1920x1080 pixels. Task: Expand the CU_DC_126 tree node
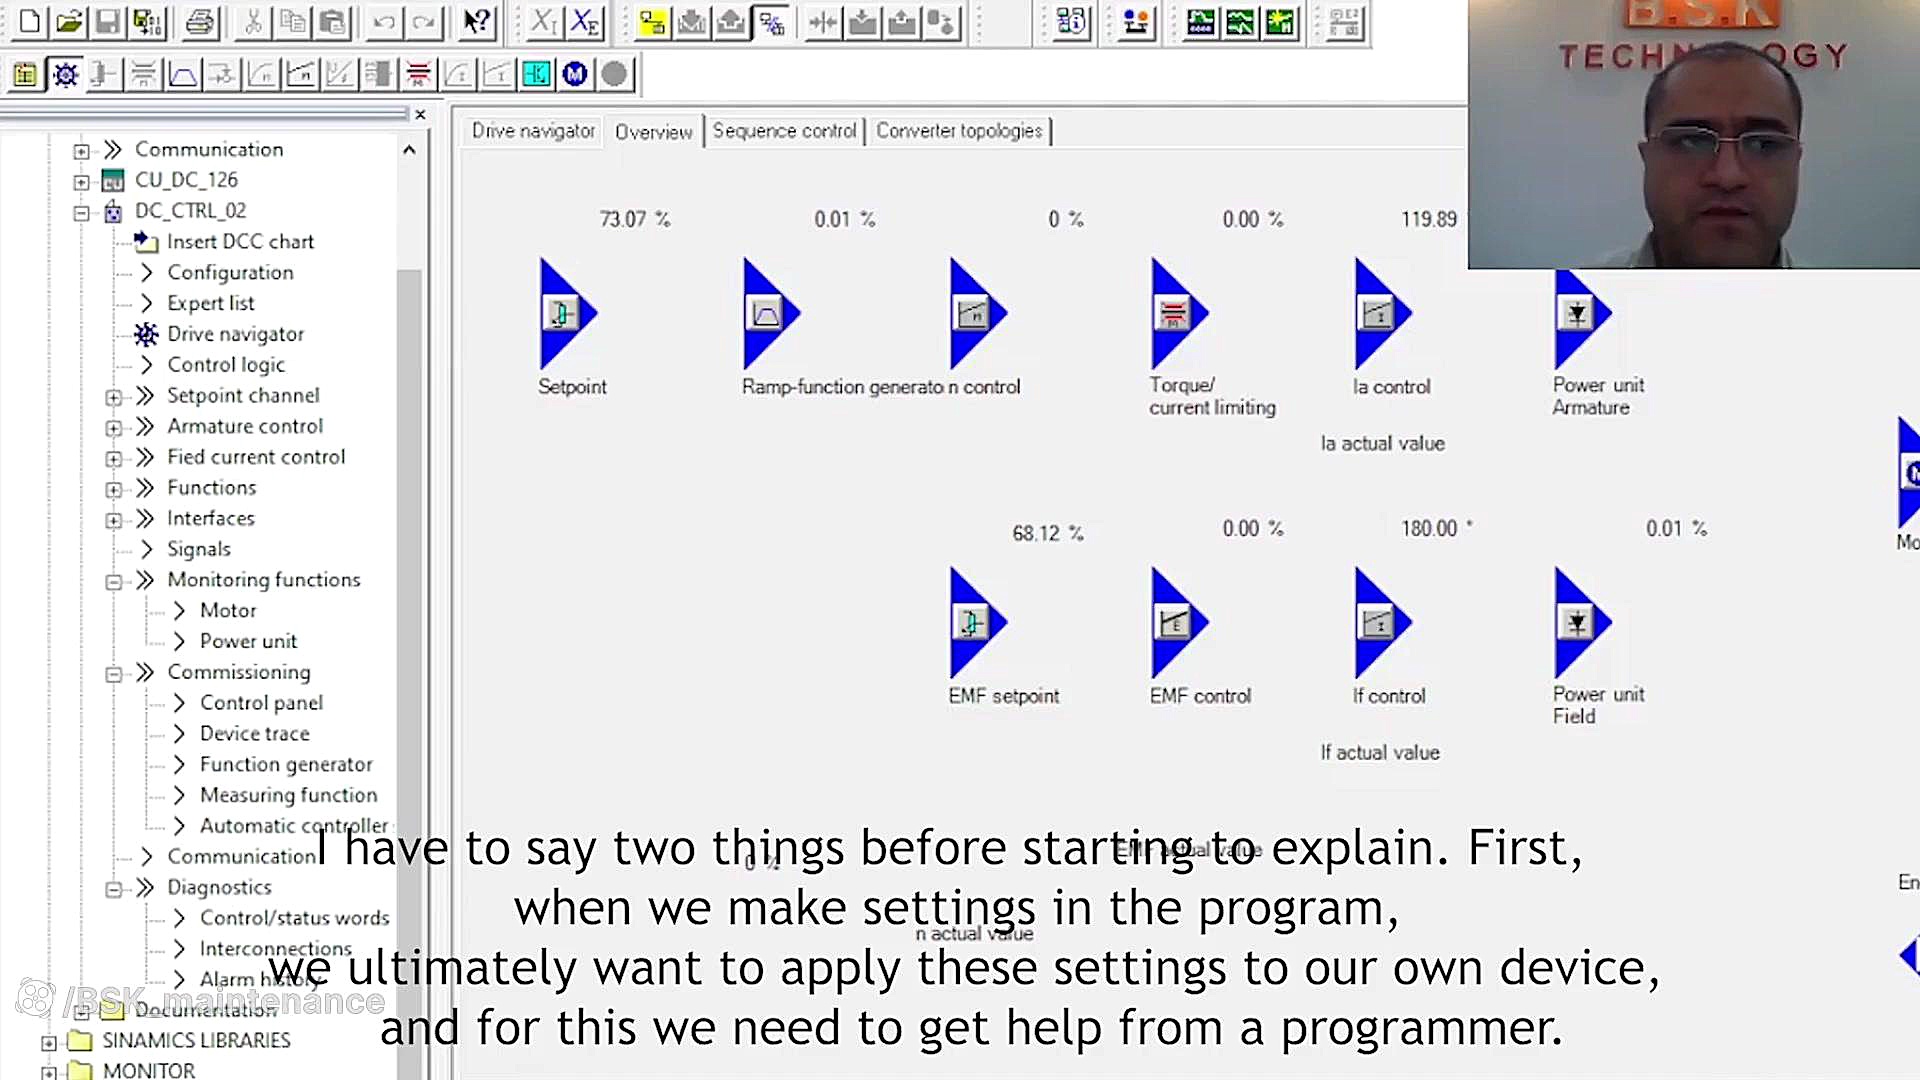coord(81,182)
